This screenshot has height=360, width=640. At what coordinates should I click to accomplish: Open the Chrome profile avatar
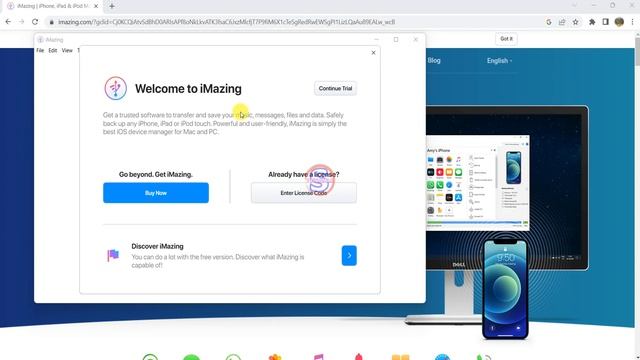click(619, 22)
